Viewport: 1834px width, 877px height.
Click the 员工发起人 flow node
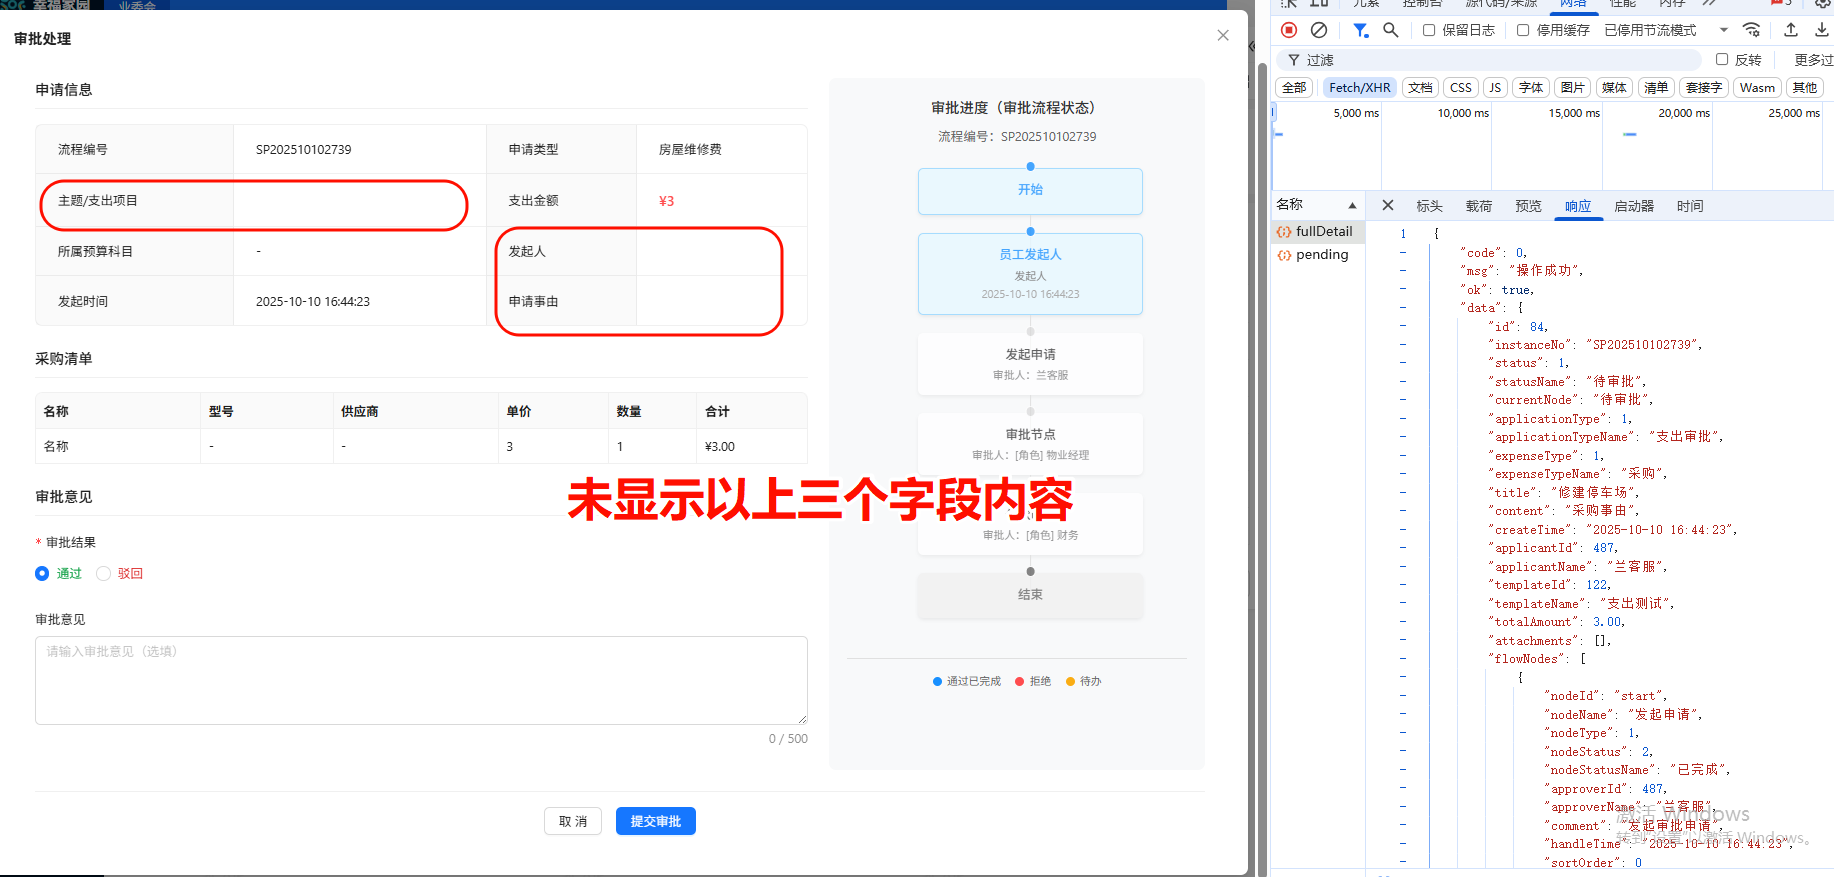pyautogui.click(x=1030, y=274)
